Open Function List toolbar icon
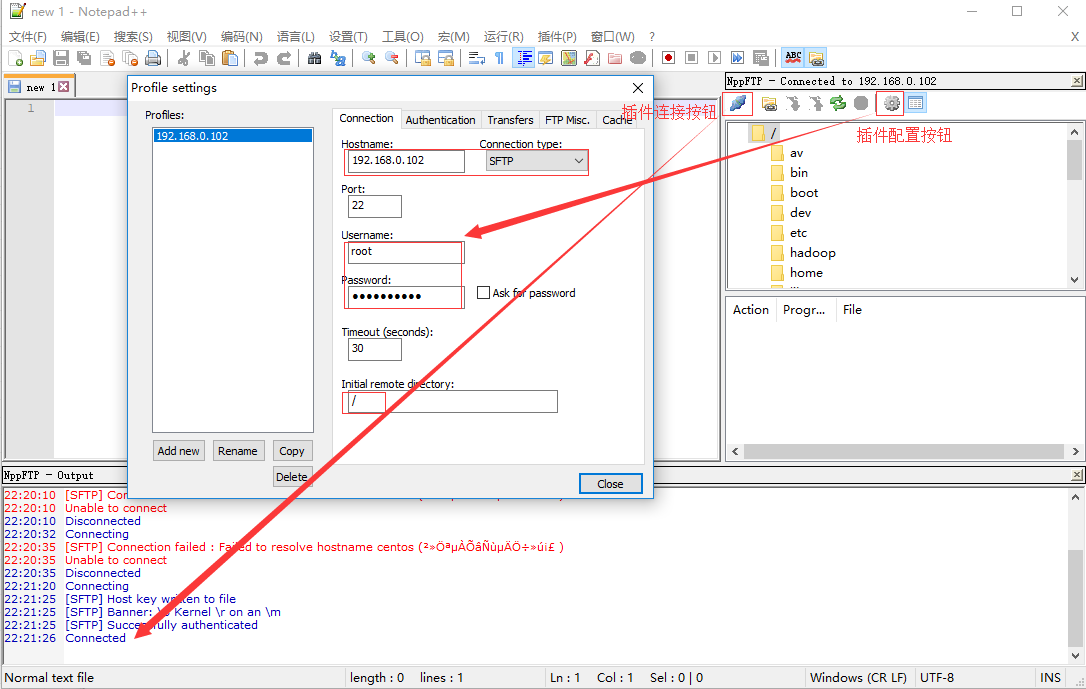1086x689 pixels. (592, 58)
